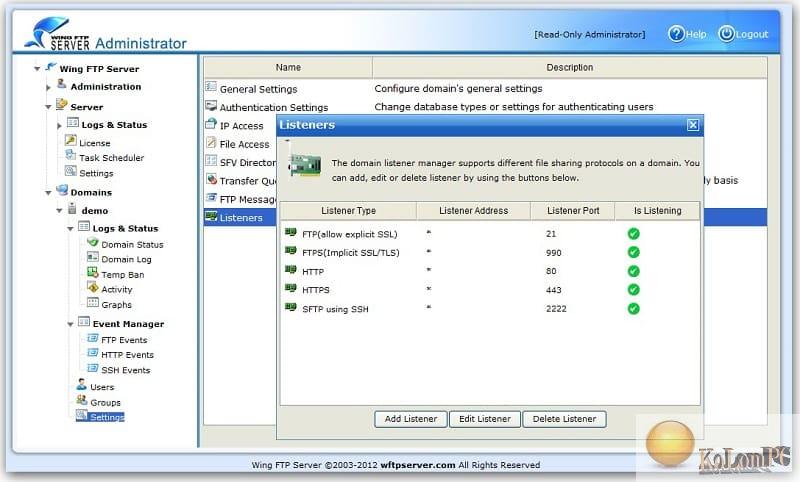Click the green check for port 21
Screen dimensions: 800x482
tap(634, 234)
